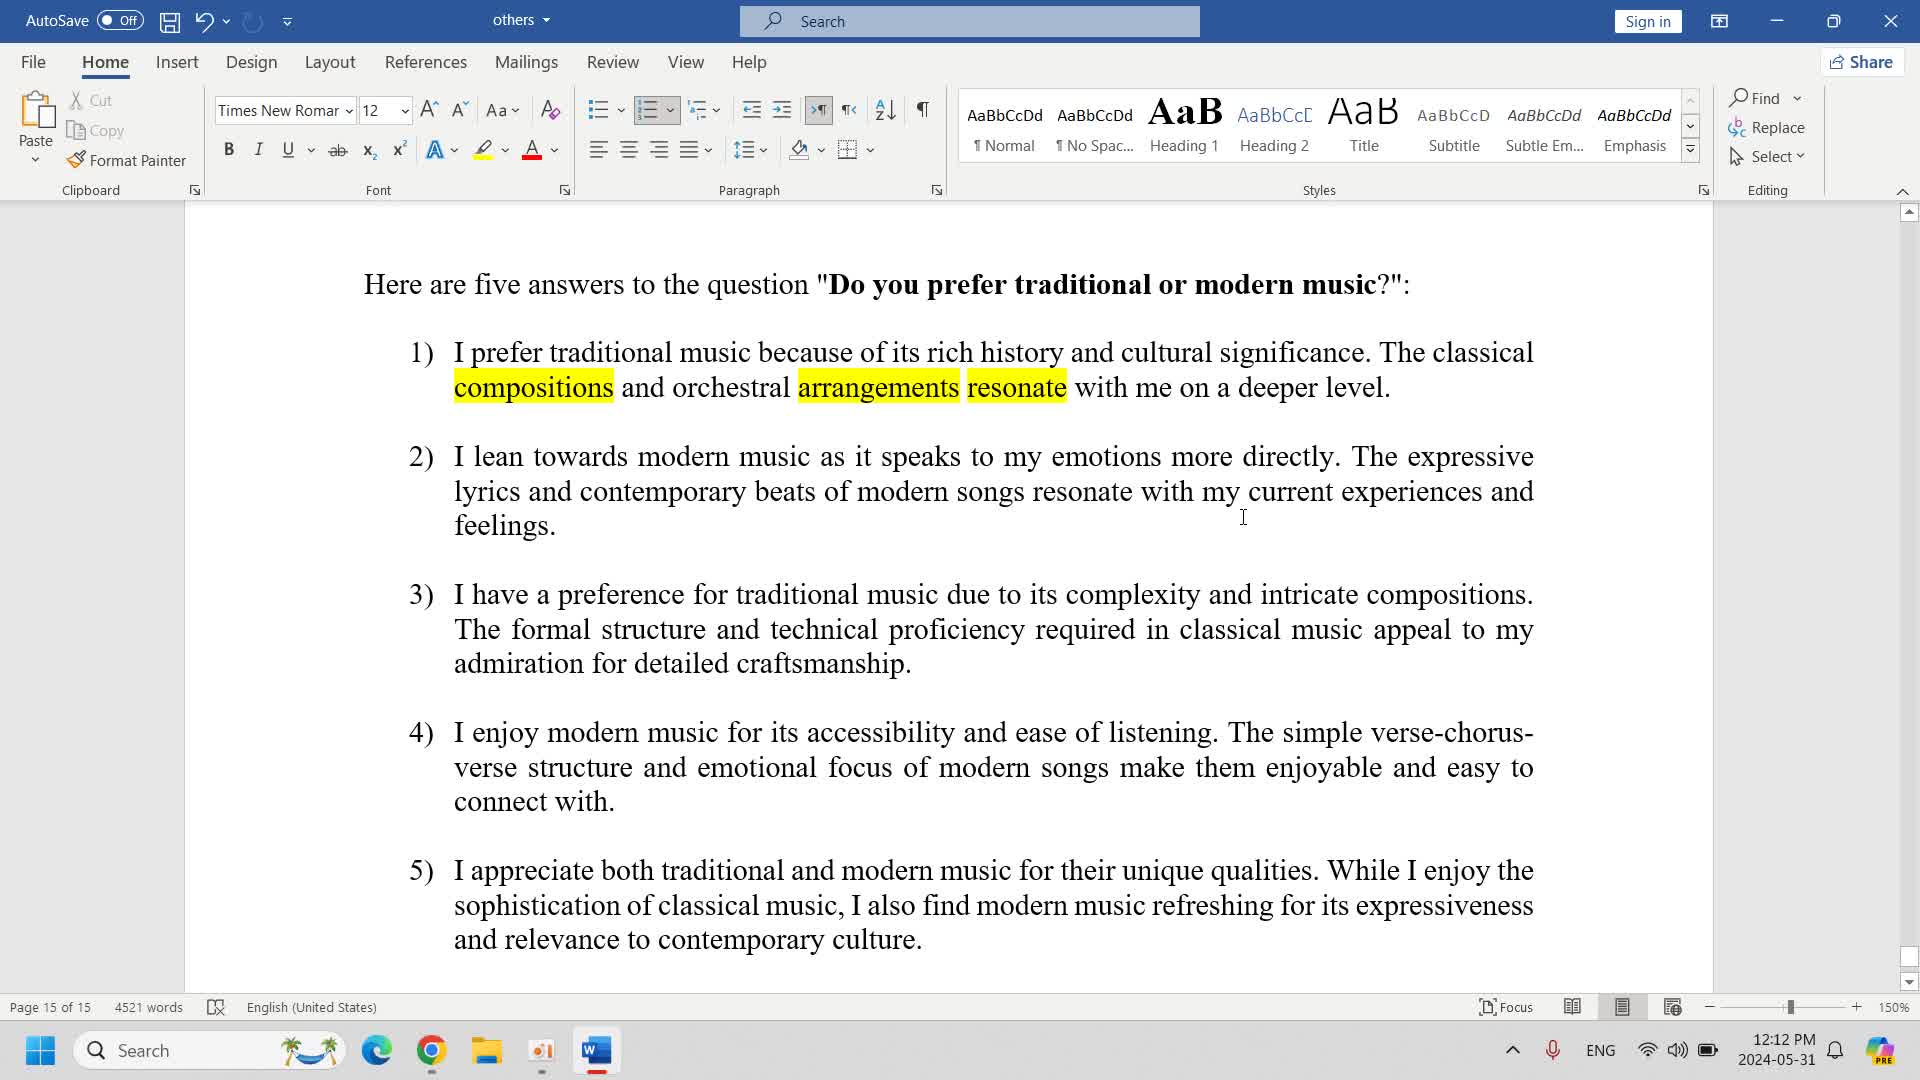Viewport: 1920px width, 1080px height.
Task: Apply strikethrough formatting
Action: coord(338,150)
